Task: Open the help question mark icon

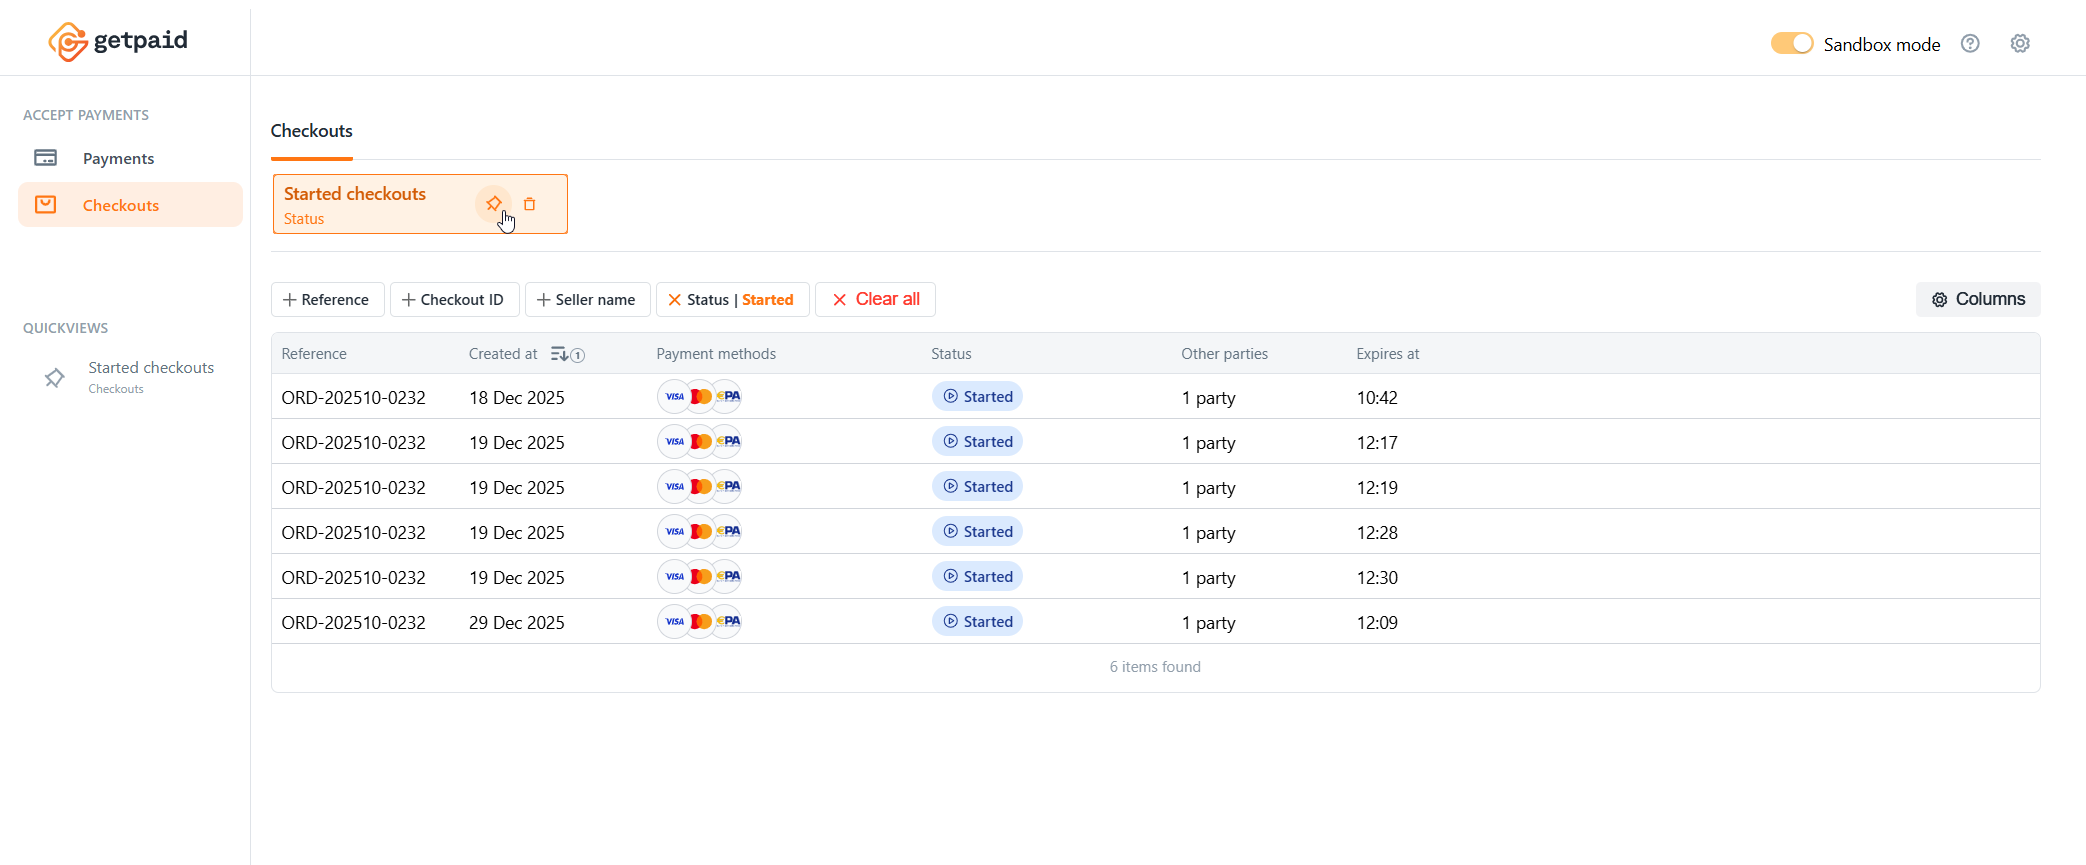Action: pyautogui.click(x=1970, y=44)
